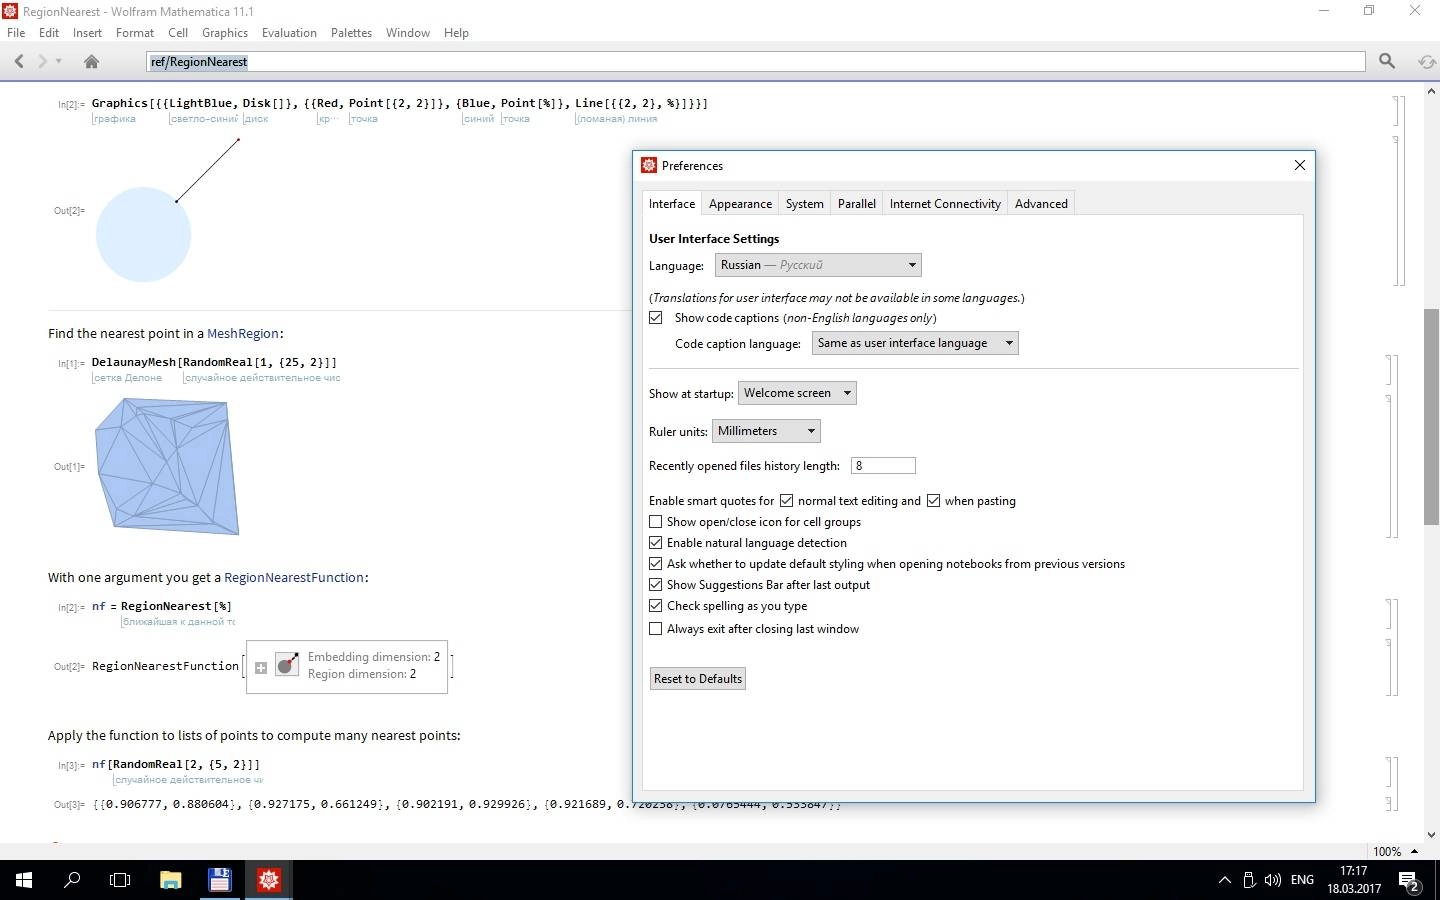This screenshot has height=900, width=1440.
Task: Open the Help menu
Action: pos(456,32)
